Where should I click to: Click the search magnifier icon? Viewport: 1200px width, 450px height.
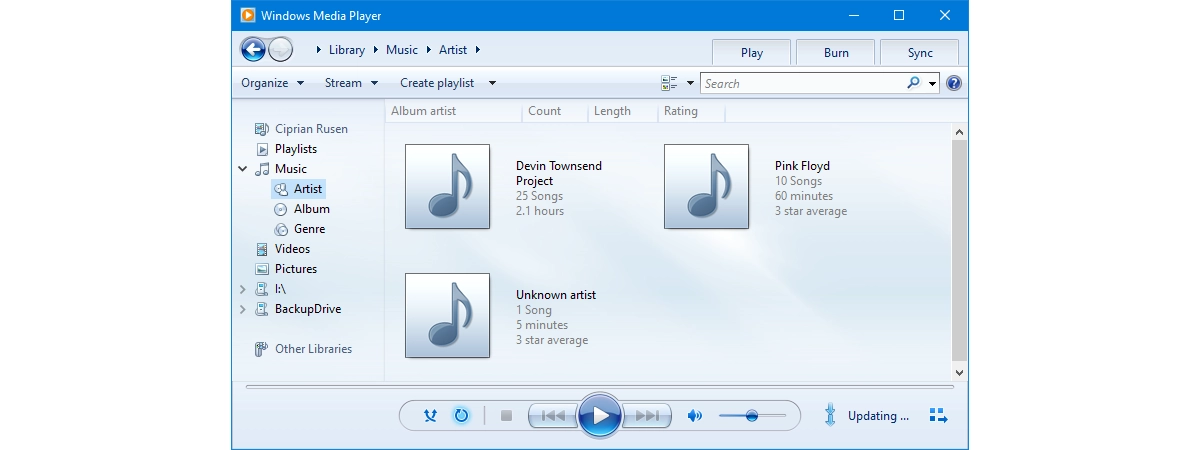point(913,83)
